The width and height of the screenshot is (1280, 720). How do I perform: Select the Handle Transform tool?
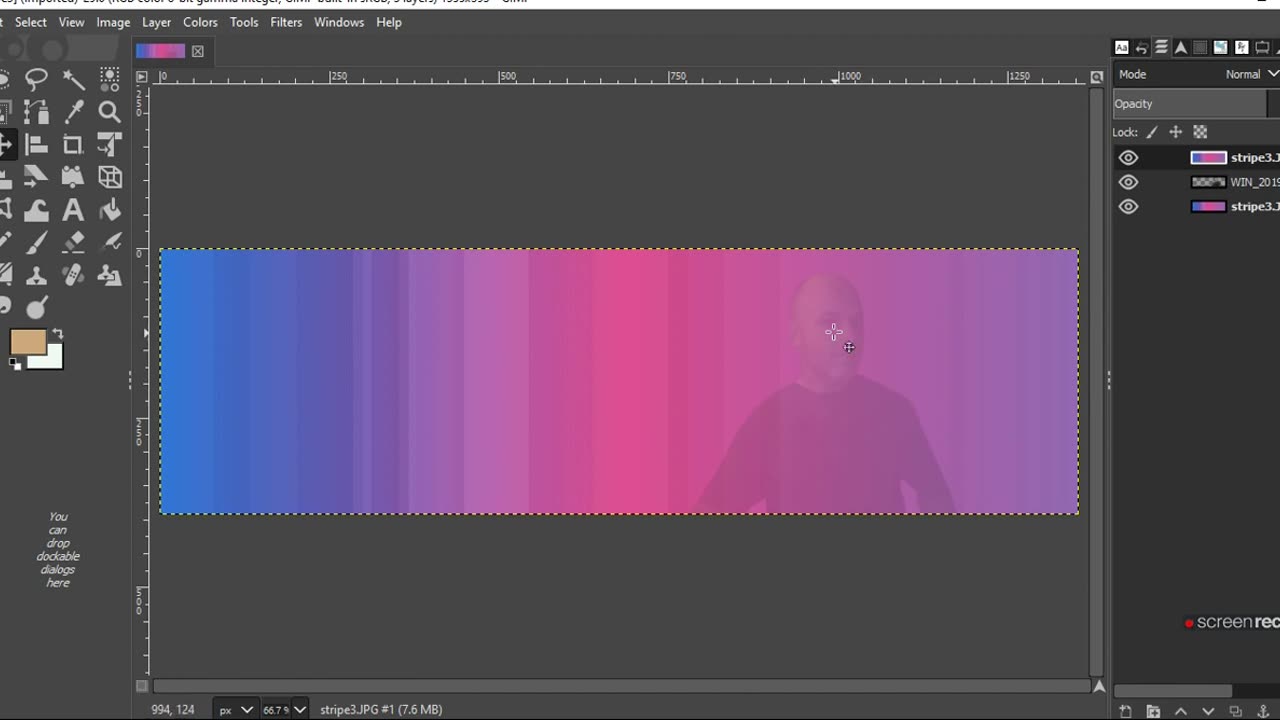click(x=73, y=177)
